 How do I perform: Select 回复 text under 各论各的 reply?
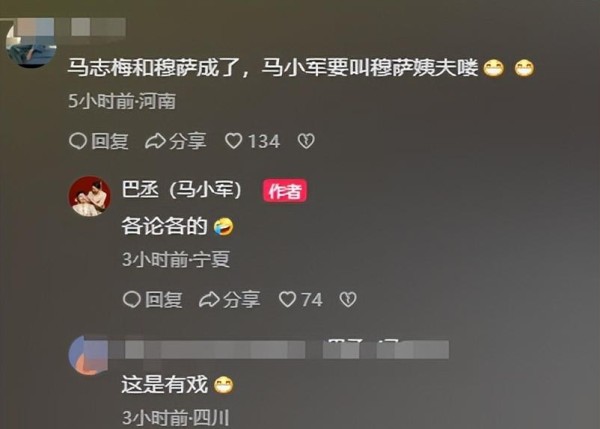tap(163, 300)
